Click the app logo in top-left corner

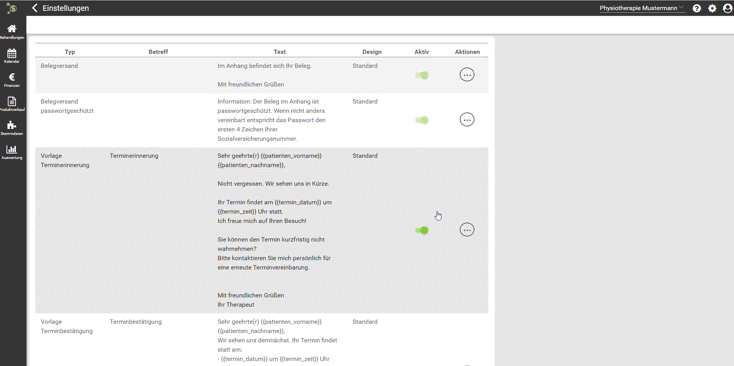click(x=12, y=8)
